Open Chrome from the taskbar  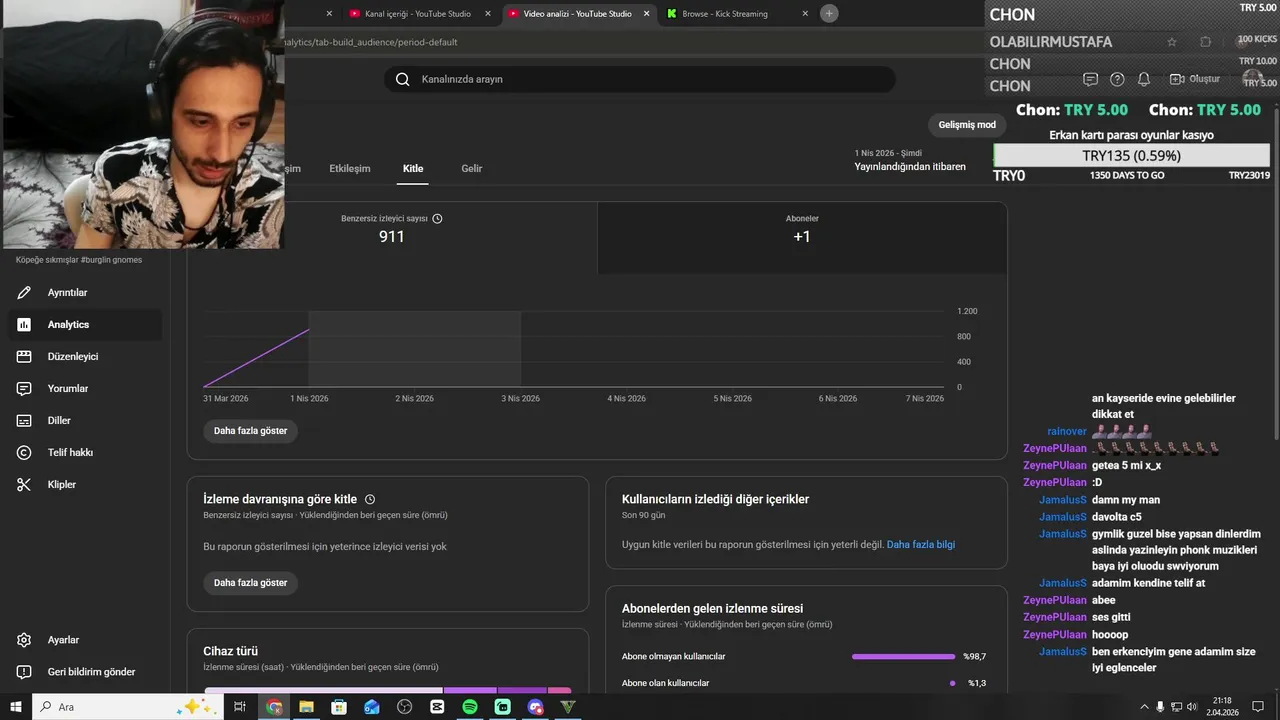(274, 707)
